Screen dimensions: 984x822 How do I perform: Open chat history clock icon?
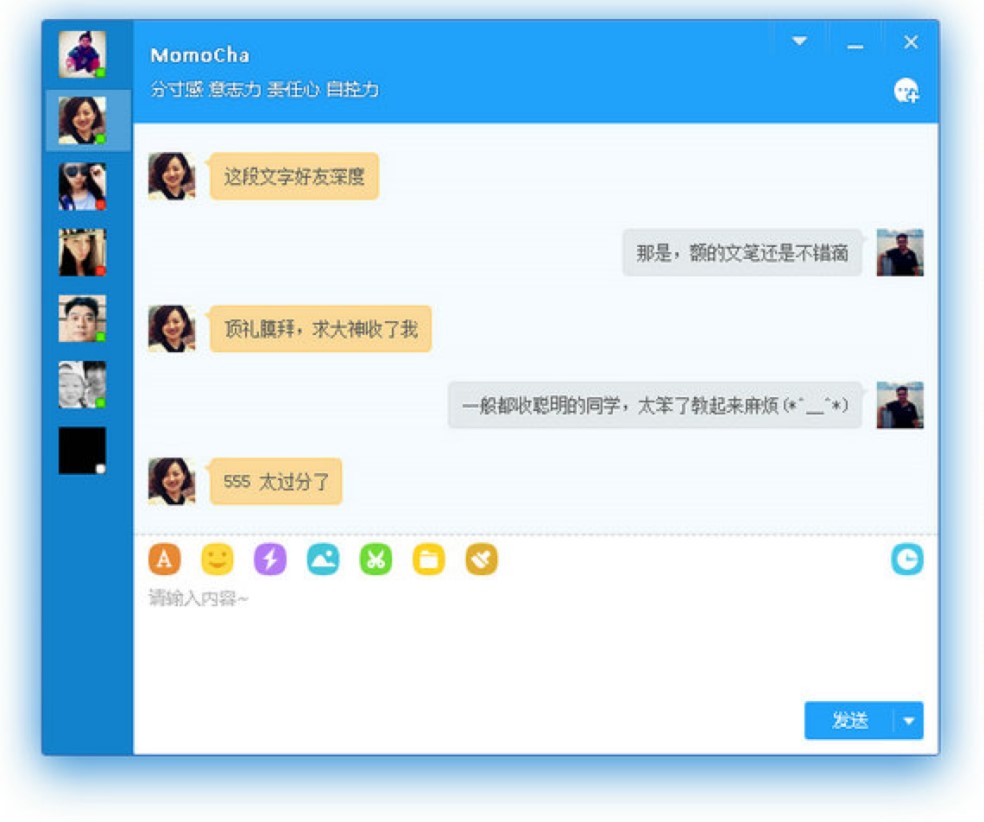click(907, 559)
